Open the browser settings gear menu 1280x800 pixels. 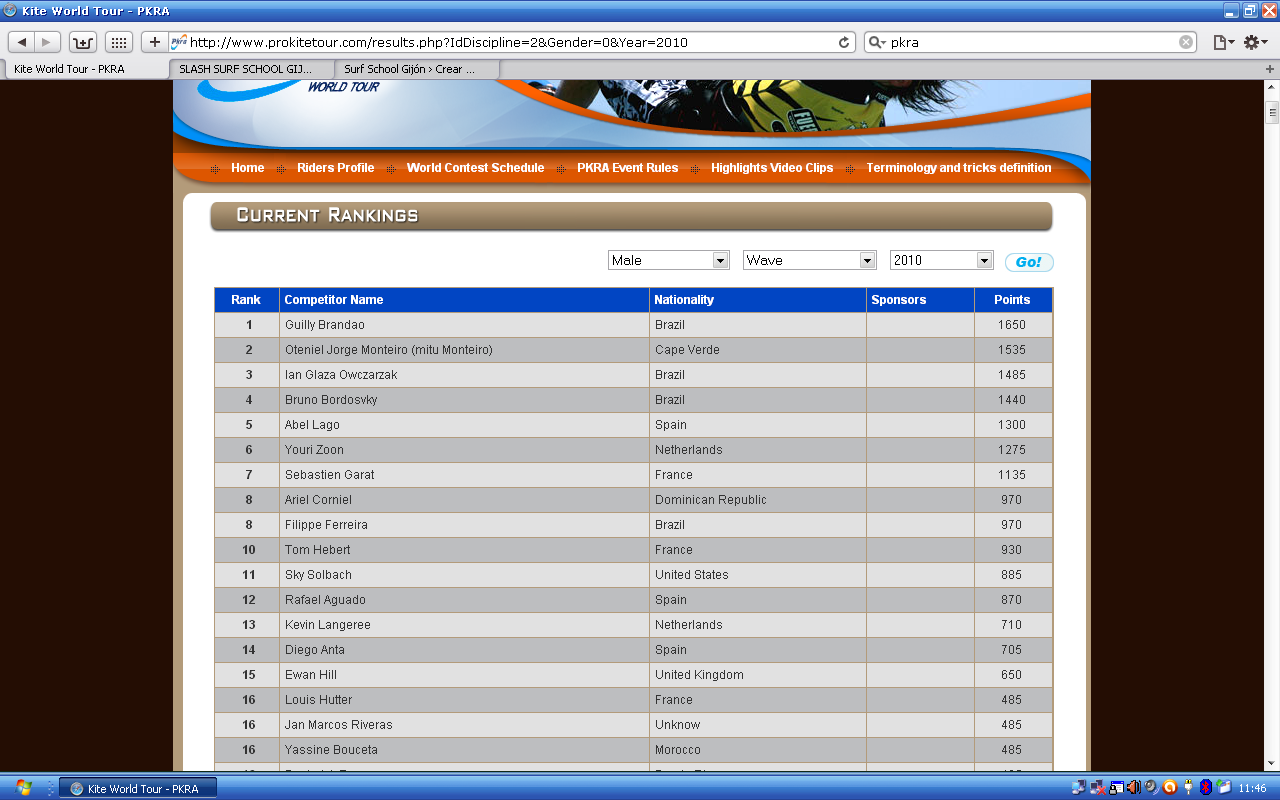point(1255,42)
